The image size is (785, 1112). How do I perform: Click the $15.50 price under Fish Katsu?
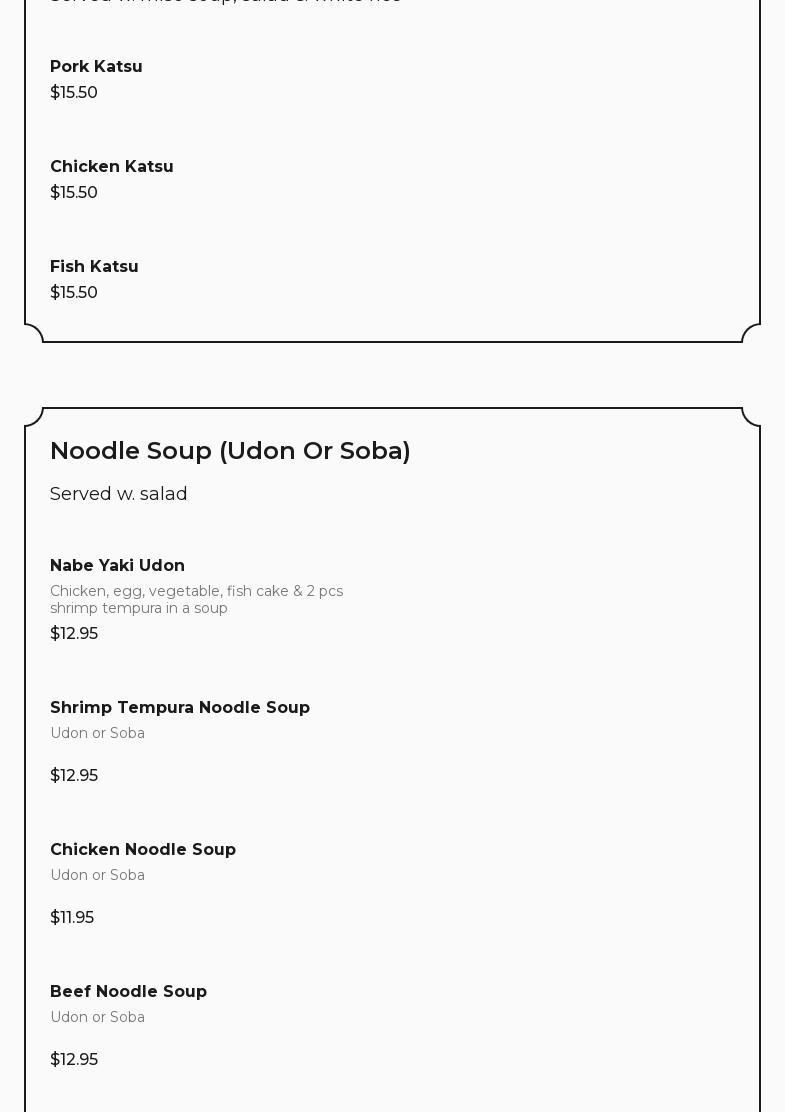coord(74,292)
